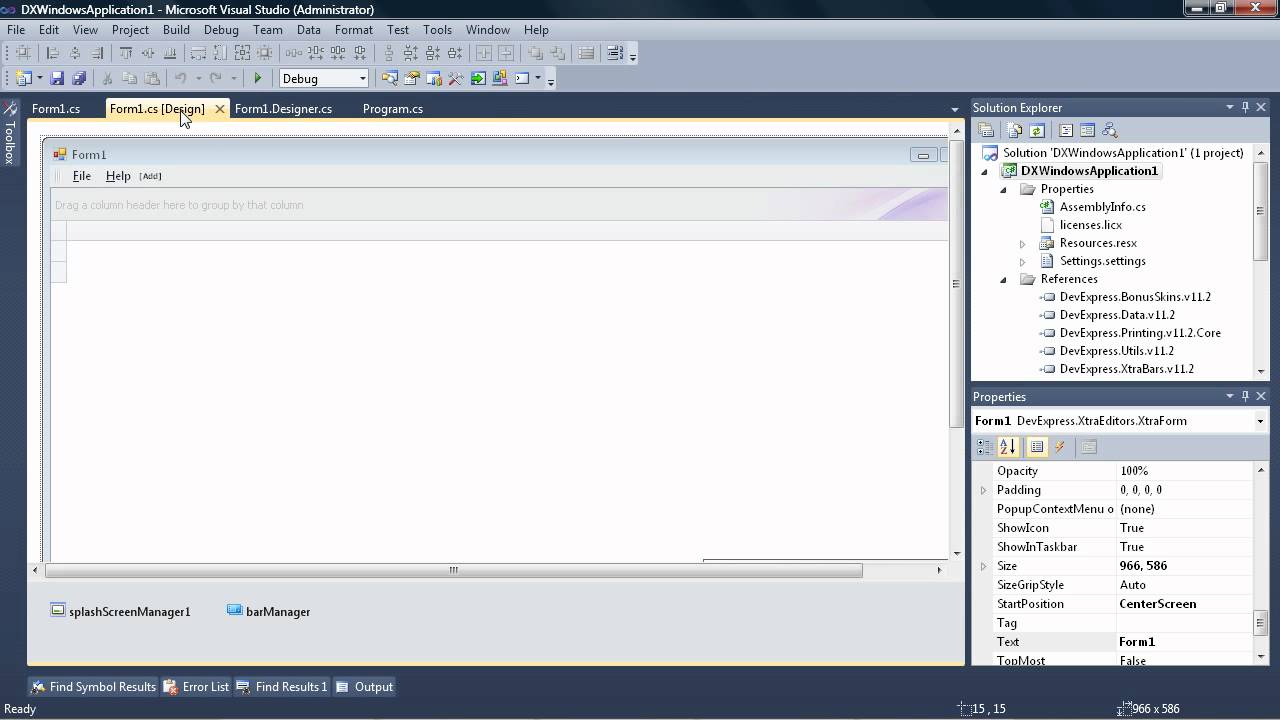Open the Find Symbol Results tab
1280x720 pixels.
(93, 687)
